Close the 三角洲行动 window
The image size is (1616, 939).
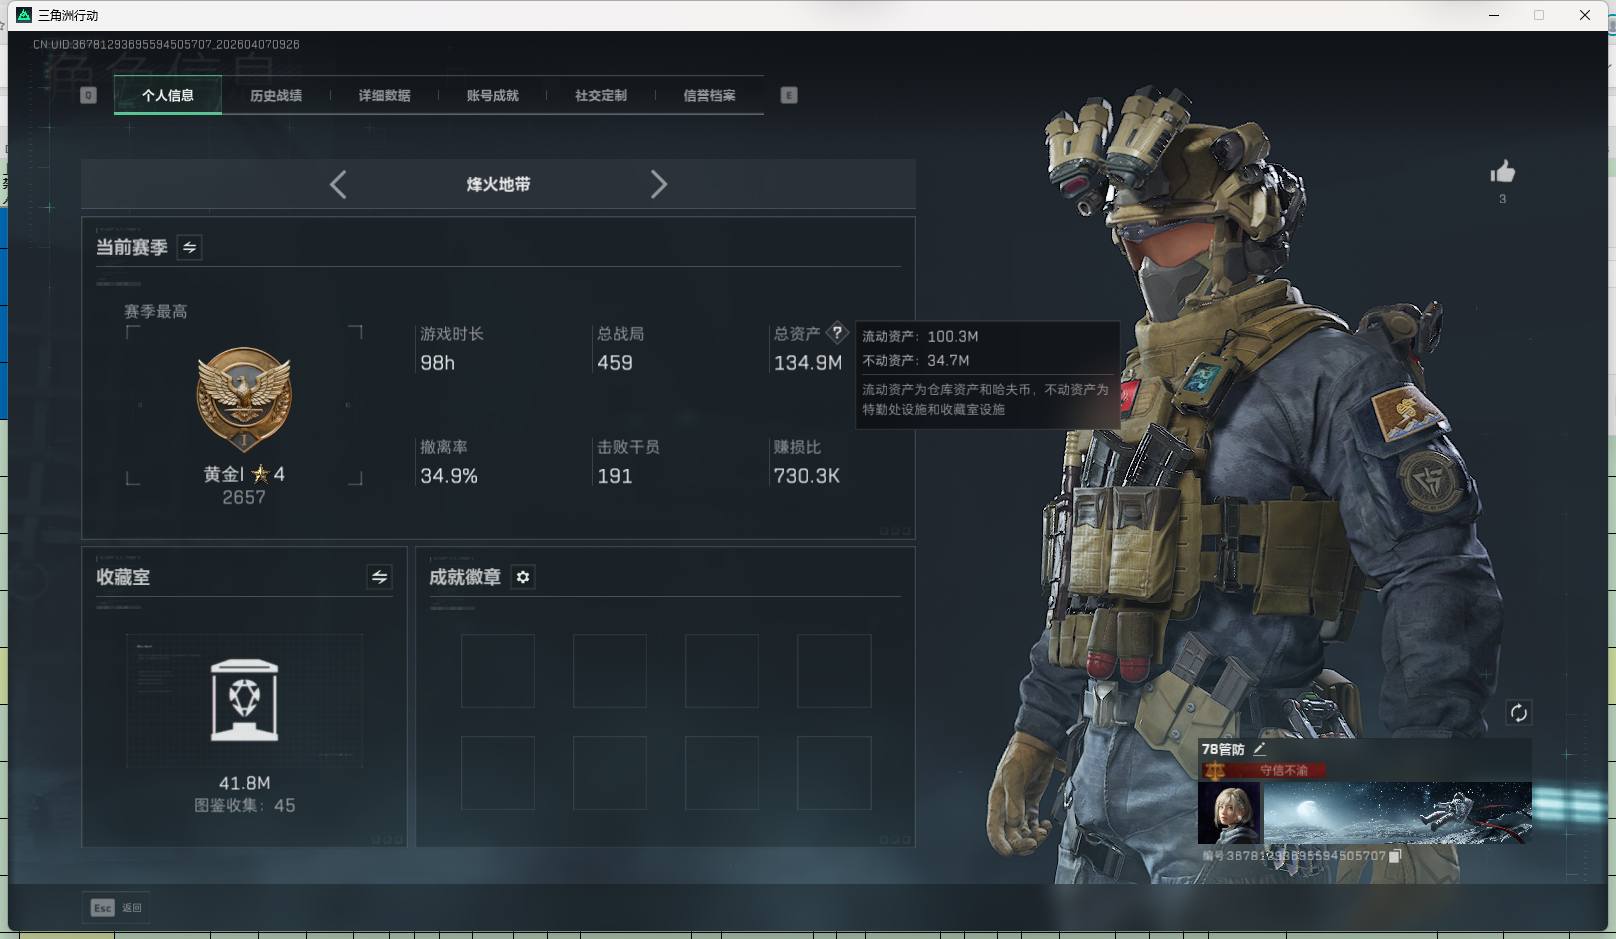(1585, 15)
